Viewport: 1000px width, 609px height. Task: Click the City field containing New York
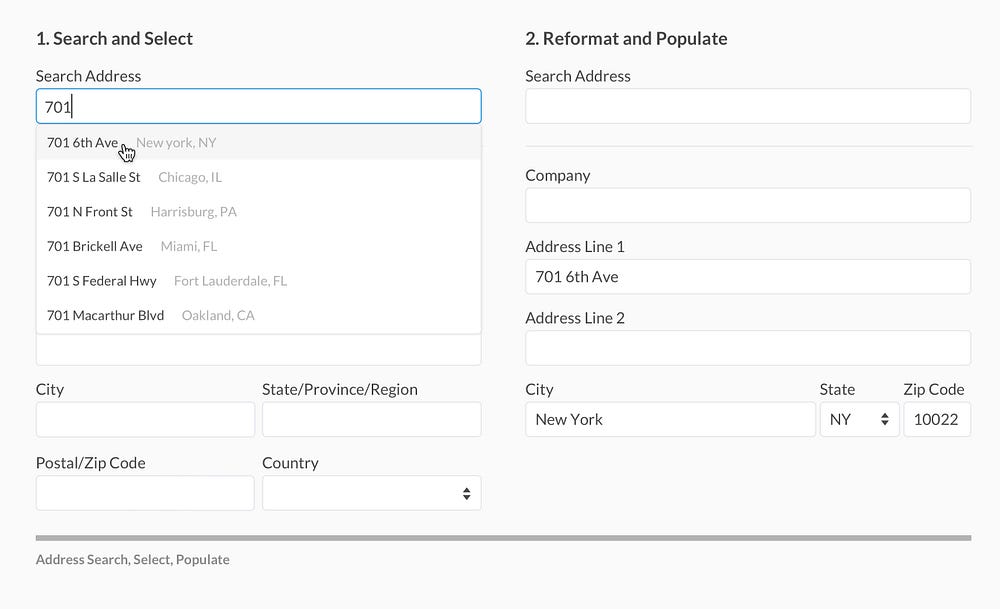(x=669, y=420)
